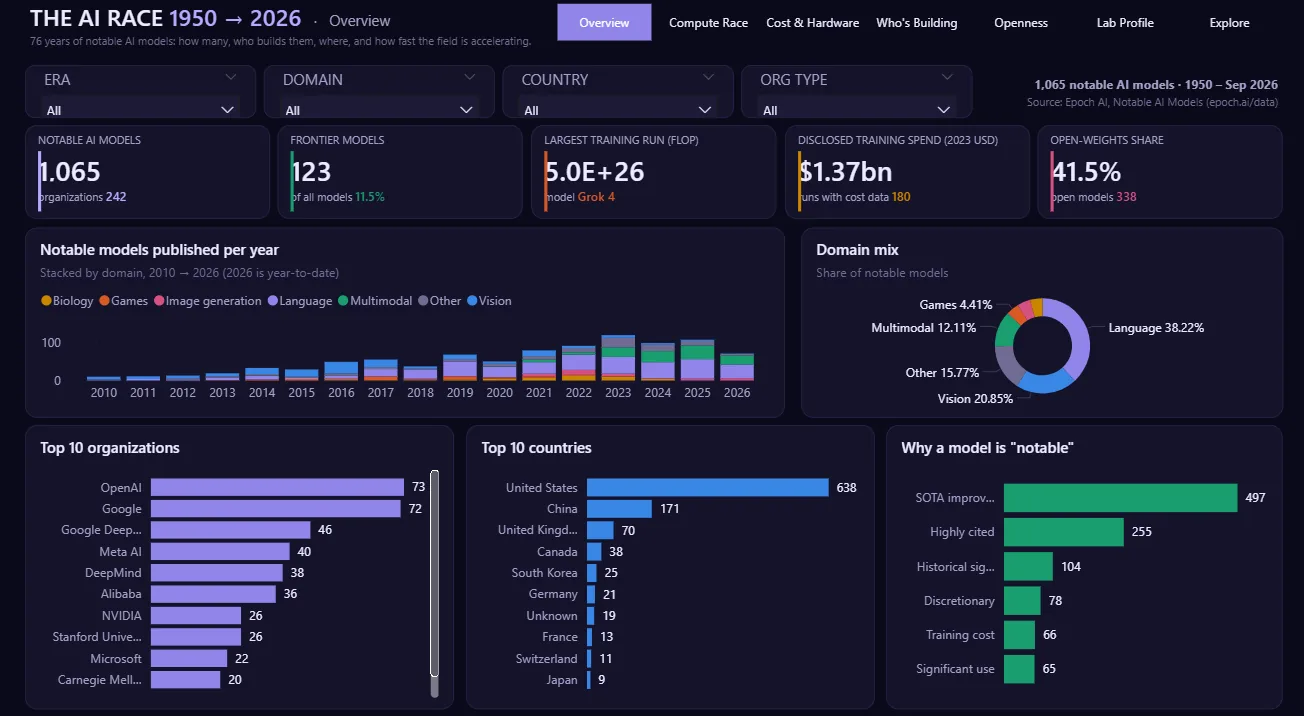Go to the Explore tab

1229,22
